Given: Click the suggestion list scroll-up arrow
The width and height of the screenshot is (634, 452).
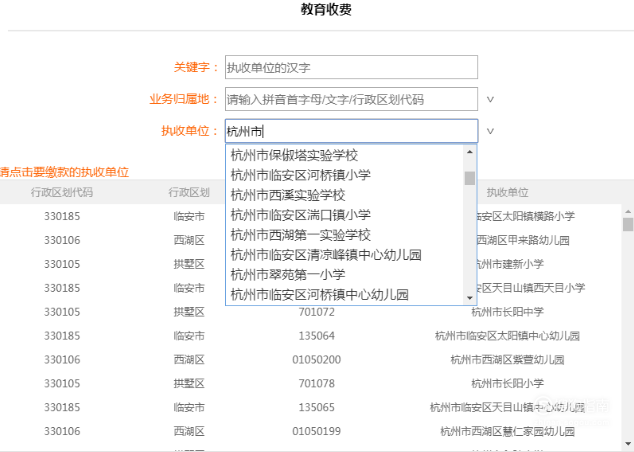Looking at the screenshot, I should tap(469, 152).
